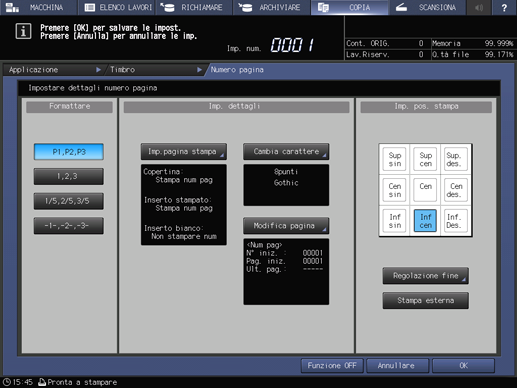Image resolution: width=517 pixels, height=388 pixels.
Task: Select the 1,2,3 page format
Action: pyautogui.click(x=69, y=176)
